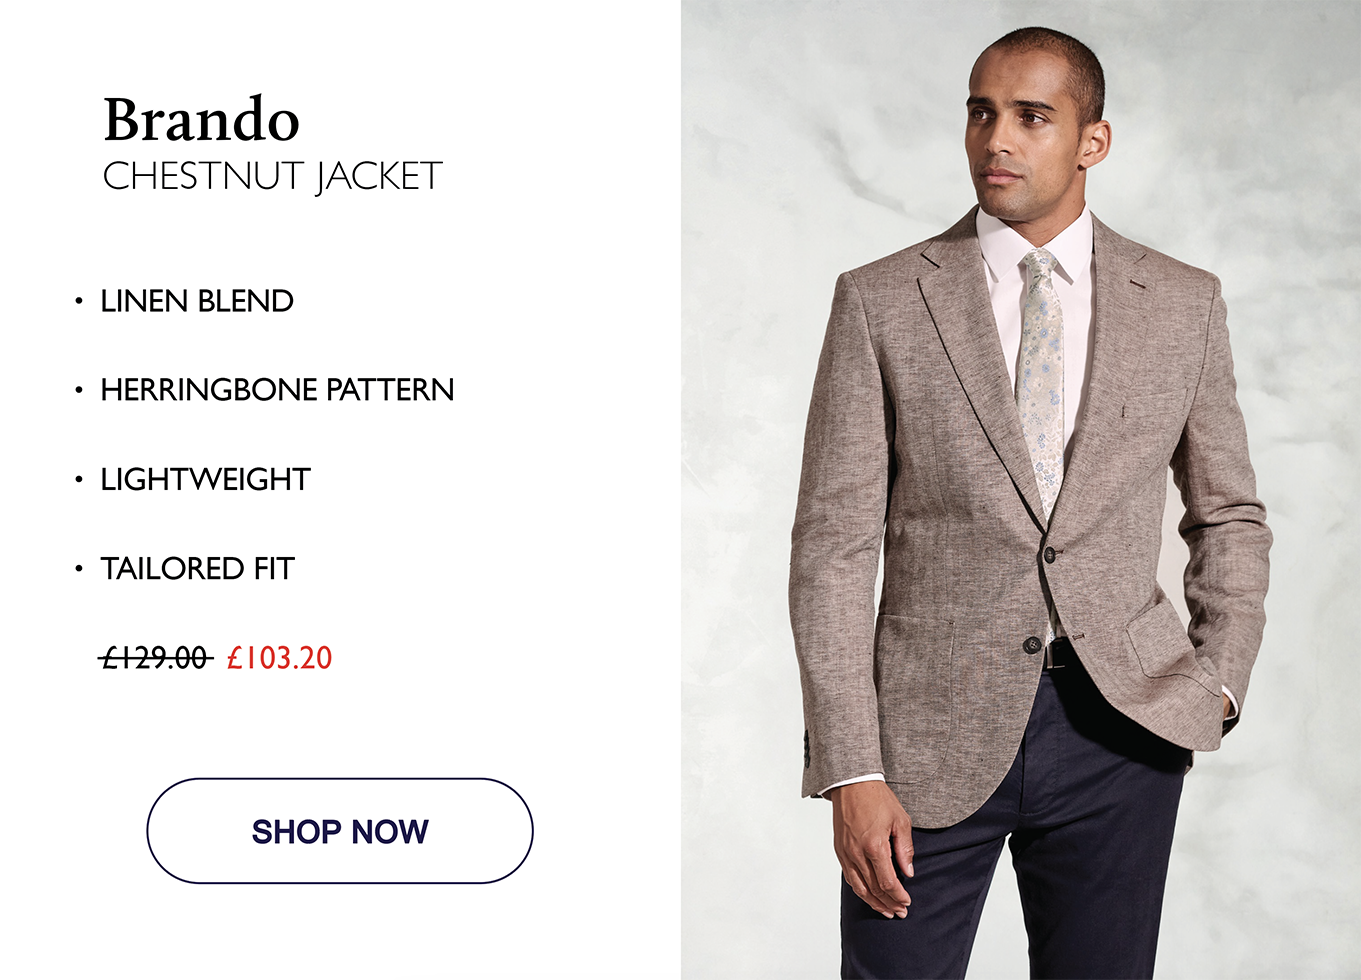Viewport: 1361px width, 980px height.
Task: Click the red £103.20 sale price
Action: tap(280, 658)
